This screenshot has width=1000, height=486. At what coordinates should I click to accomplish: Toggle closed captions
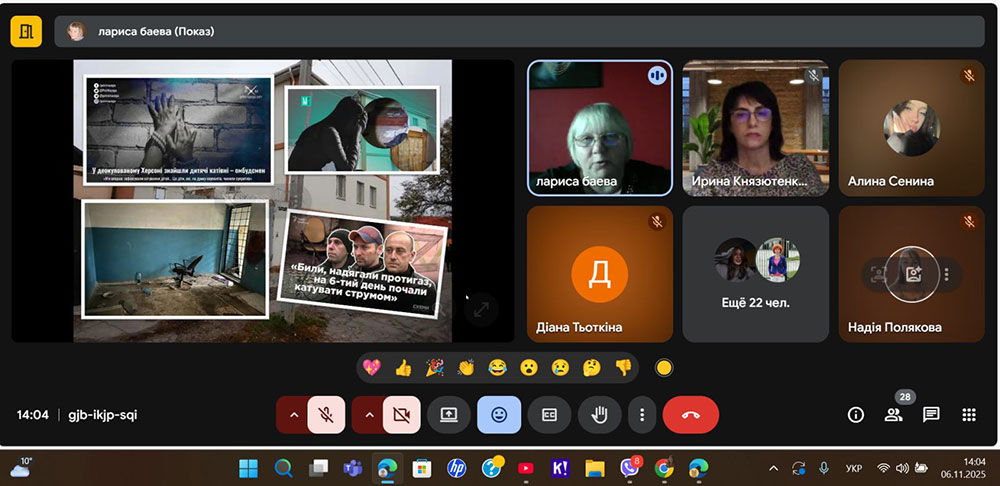click(549, 414)
